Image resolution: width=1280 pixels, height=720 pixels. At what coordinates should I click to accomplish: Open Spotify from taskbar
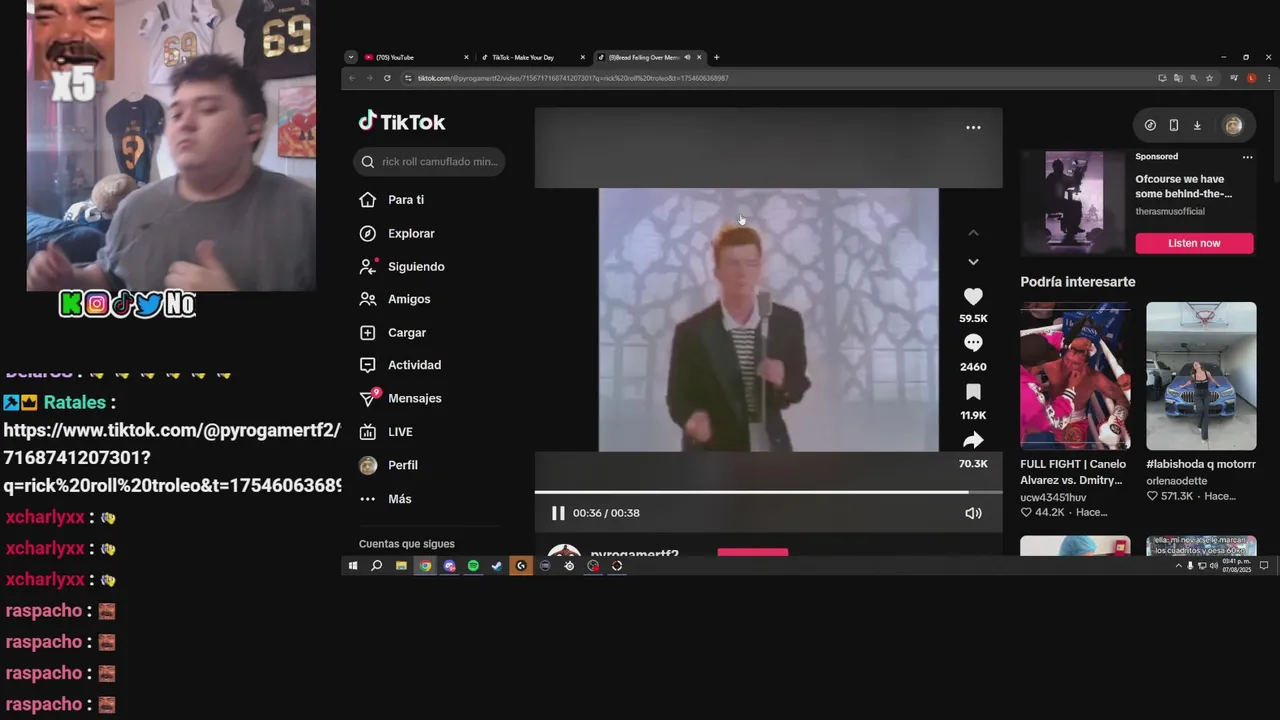(x=473, y=566)
